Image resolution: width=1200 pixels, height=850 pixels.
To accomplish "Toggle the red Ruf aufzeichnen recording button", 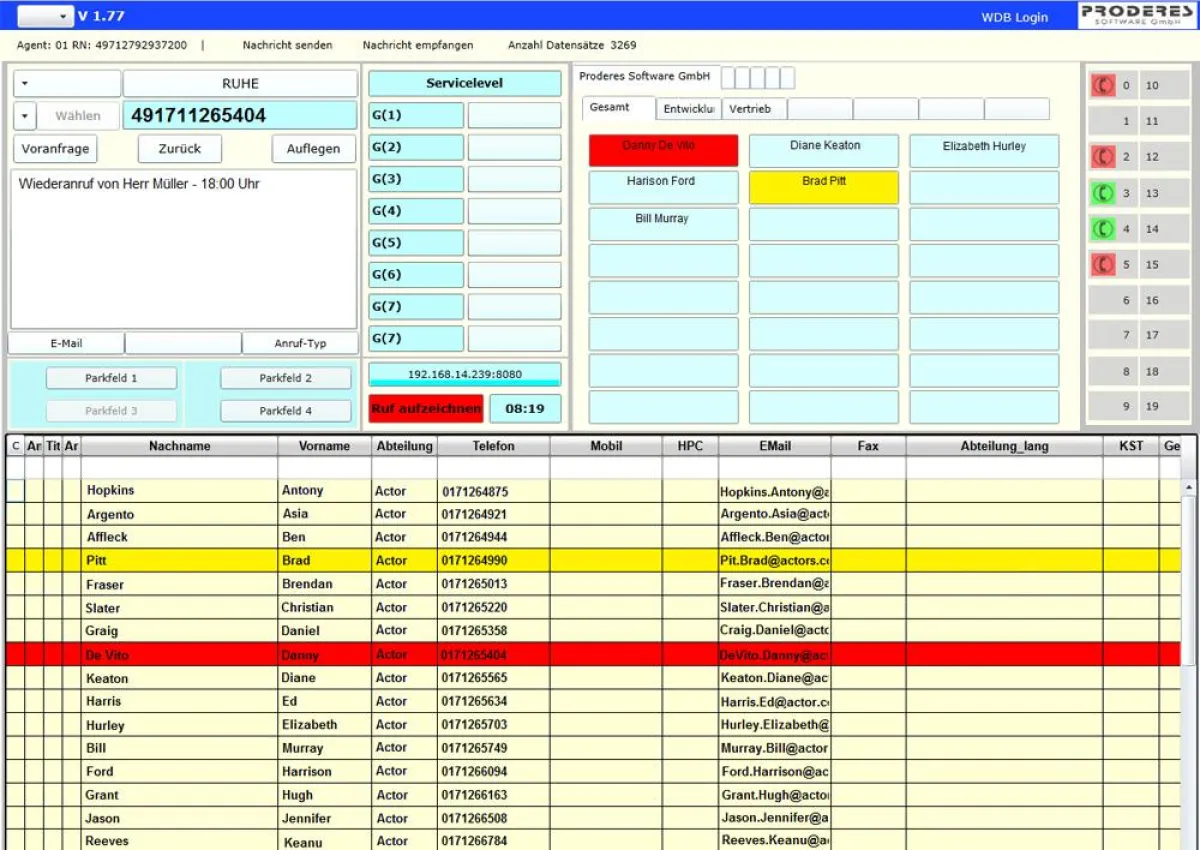I will click(426, 409).
